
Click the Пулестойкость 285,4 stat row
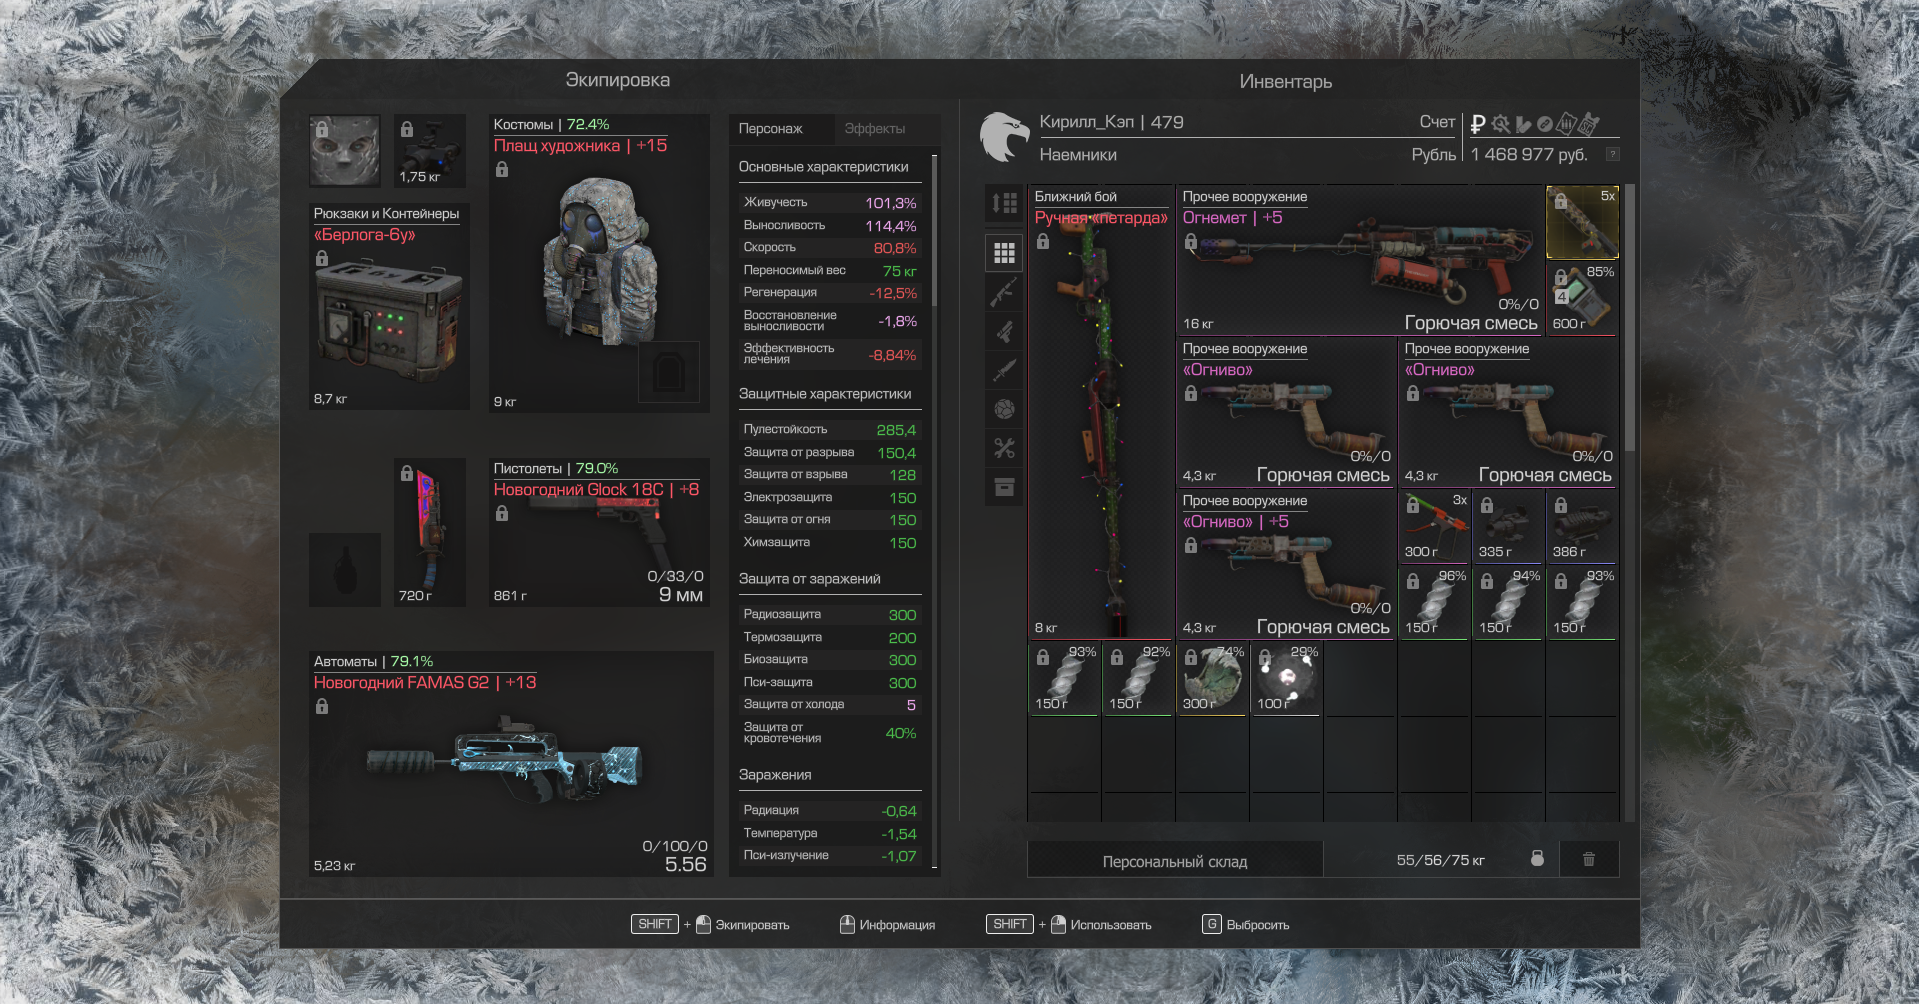tap(829, 430)
